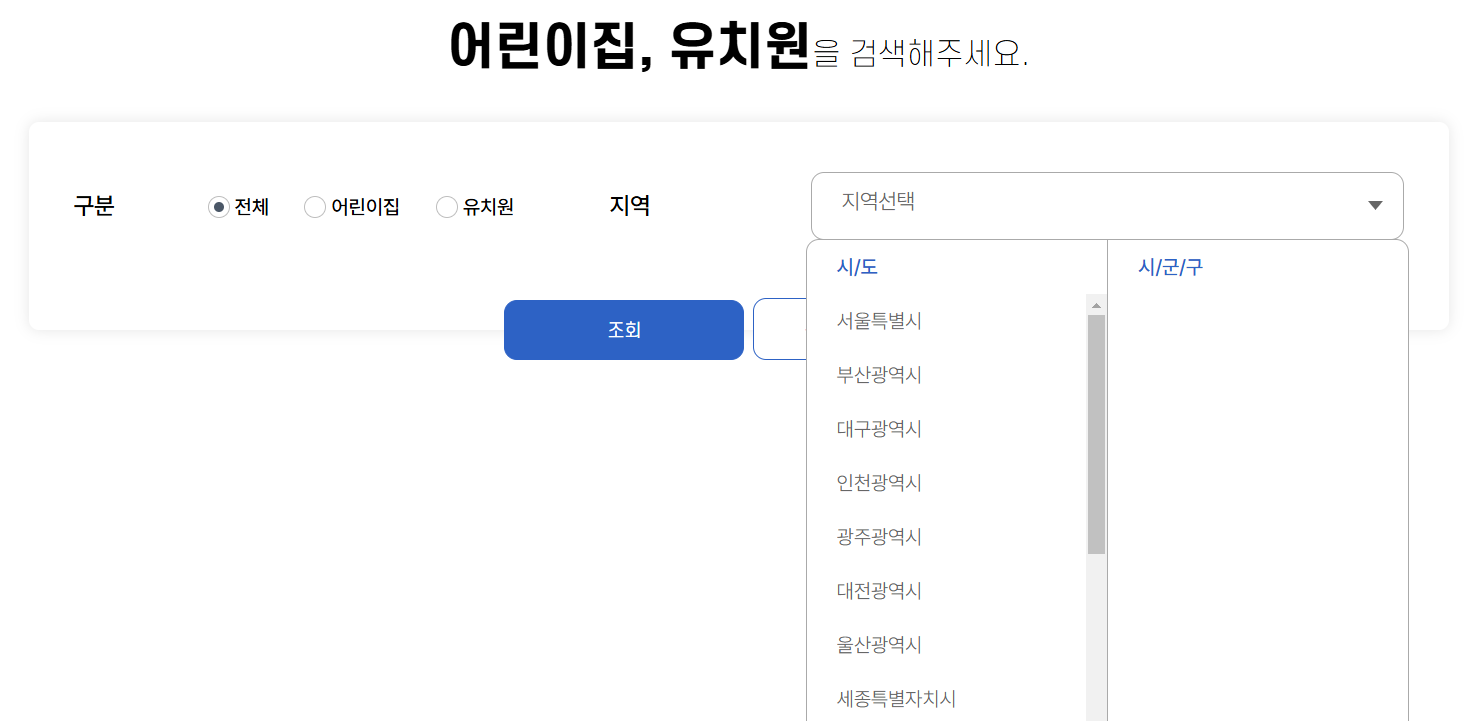
Task: Select the 어린이집 radio button
Action: [314, 206]
